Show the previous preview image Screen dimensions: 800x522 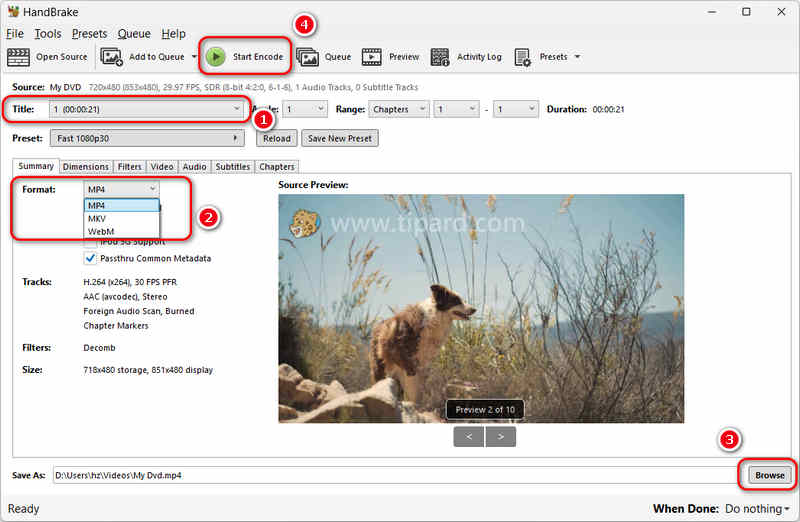469,437
